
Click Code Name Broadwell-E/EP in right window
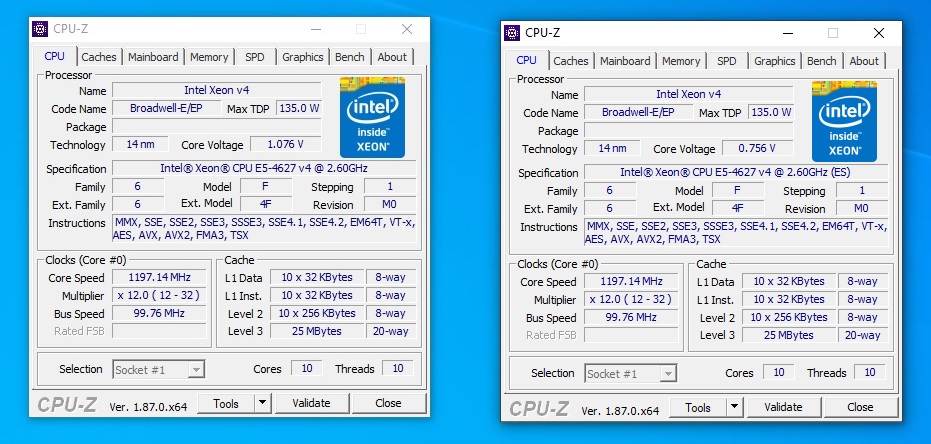pos(638,112)
